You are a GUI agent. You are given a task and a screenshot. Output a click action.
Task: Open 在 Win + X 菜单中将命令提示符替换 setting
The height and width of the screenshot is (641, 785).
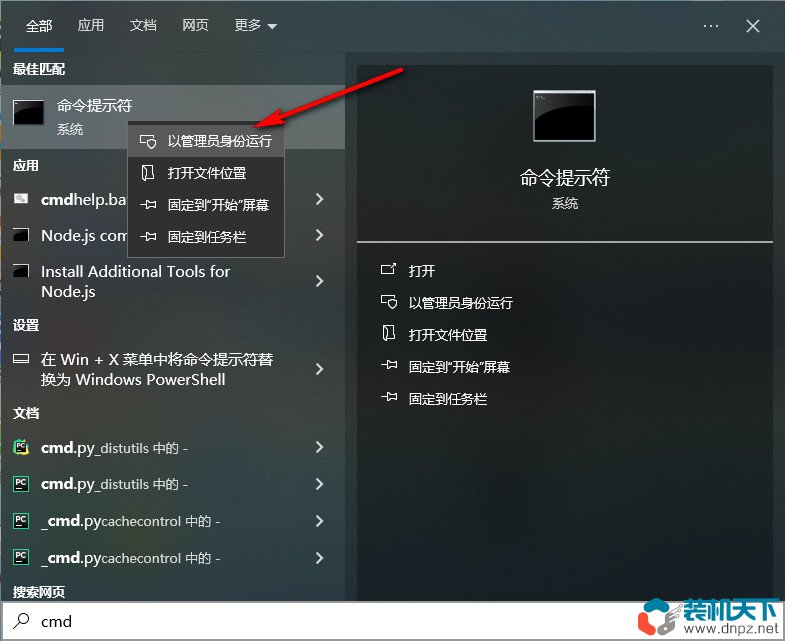[x=157, y=369]
